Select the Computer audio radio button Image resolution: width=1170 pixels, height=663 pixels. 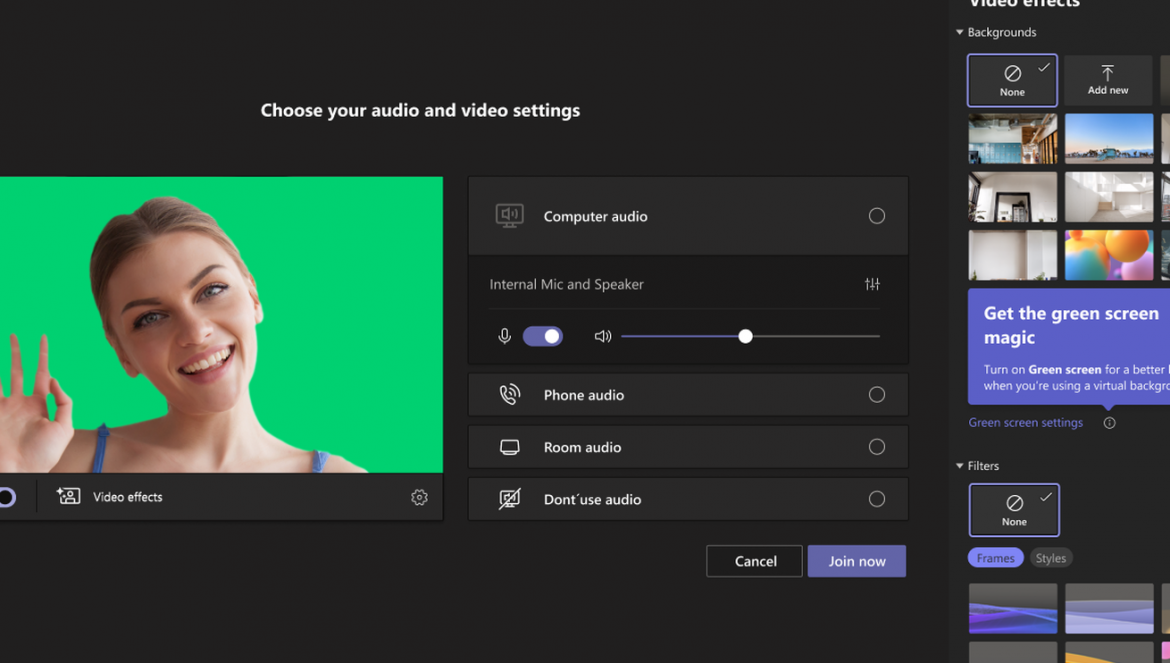[x=877, y=216]
